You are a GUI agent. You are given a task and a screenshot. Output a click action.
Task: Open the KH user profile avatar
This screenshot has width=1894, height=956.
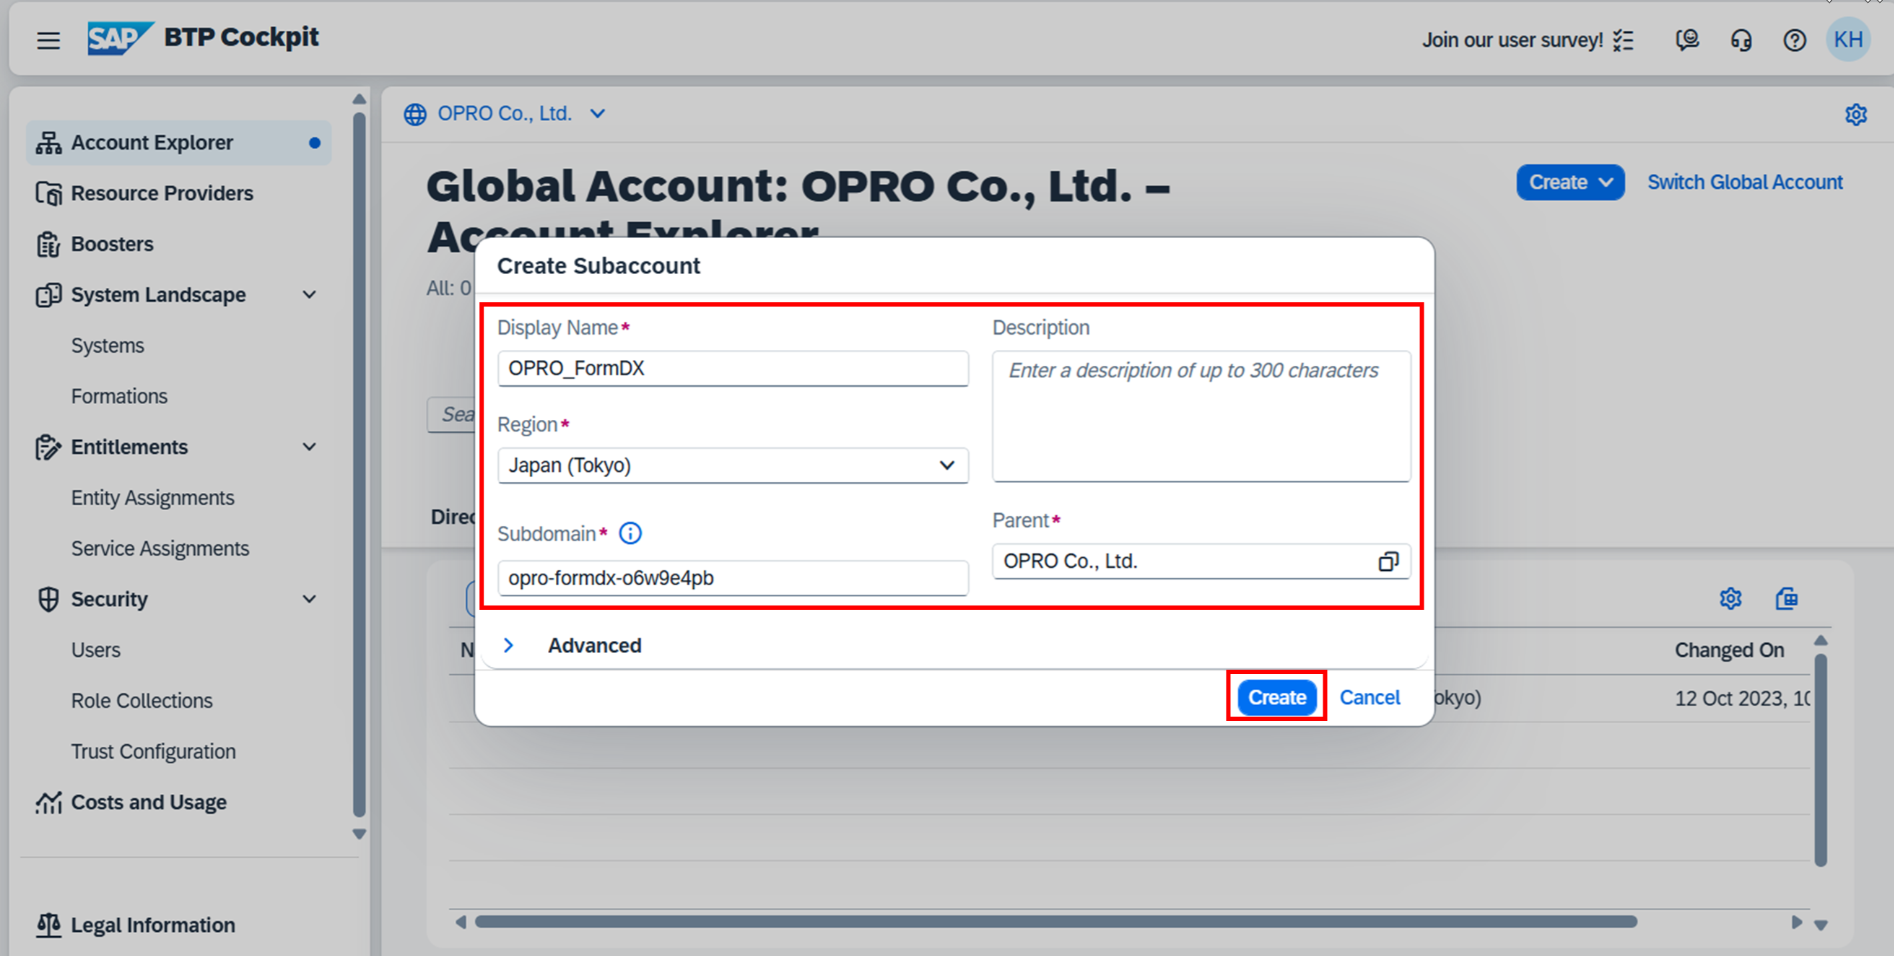[1847, 40]
